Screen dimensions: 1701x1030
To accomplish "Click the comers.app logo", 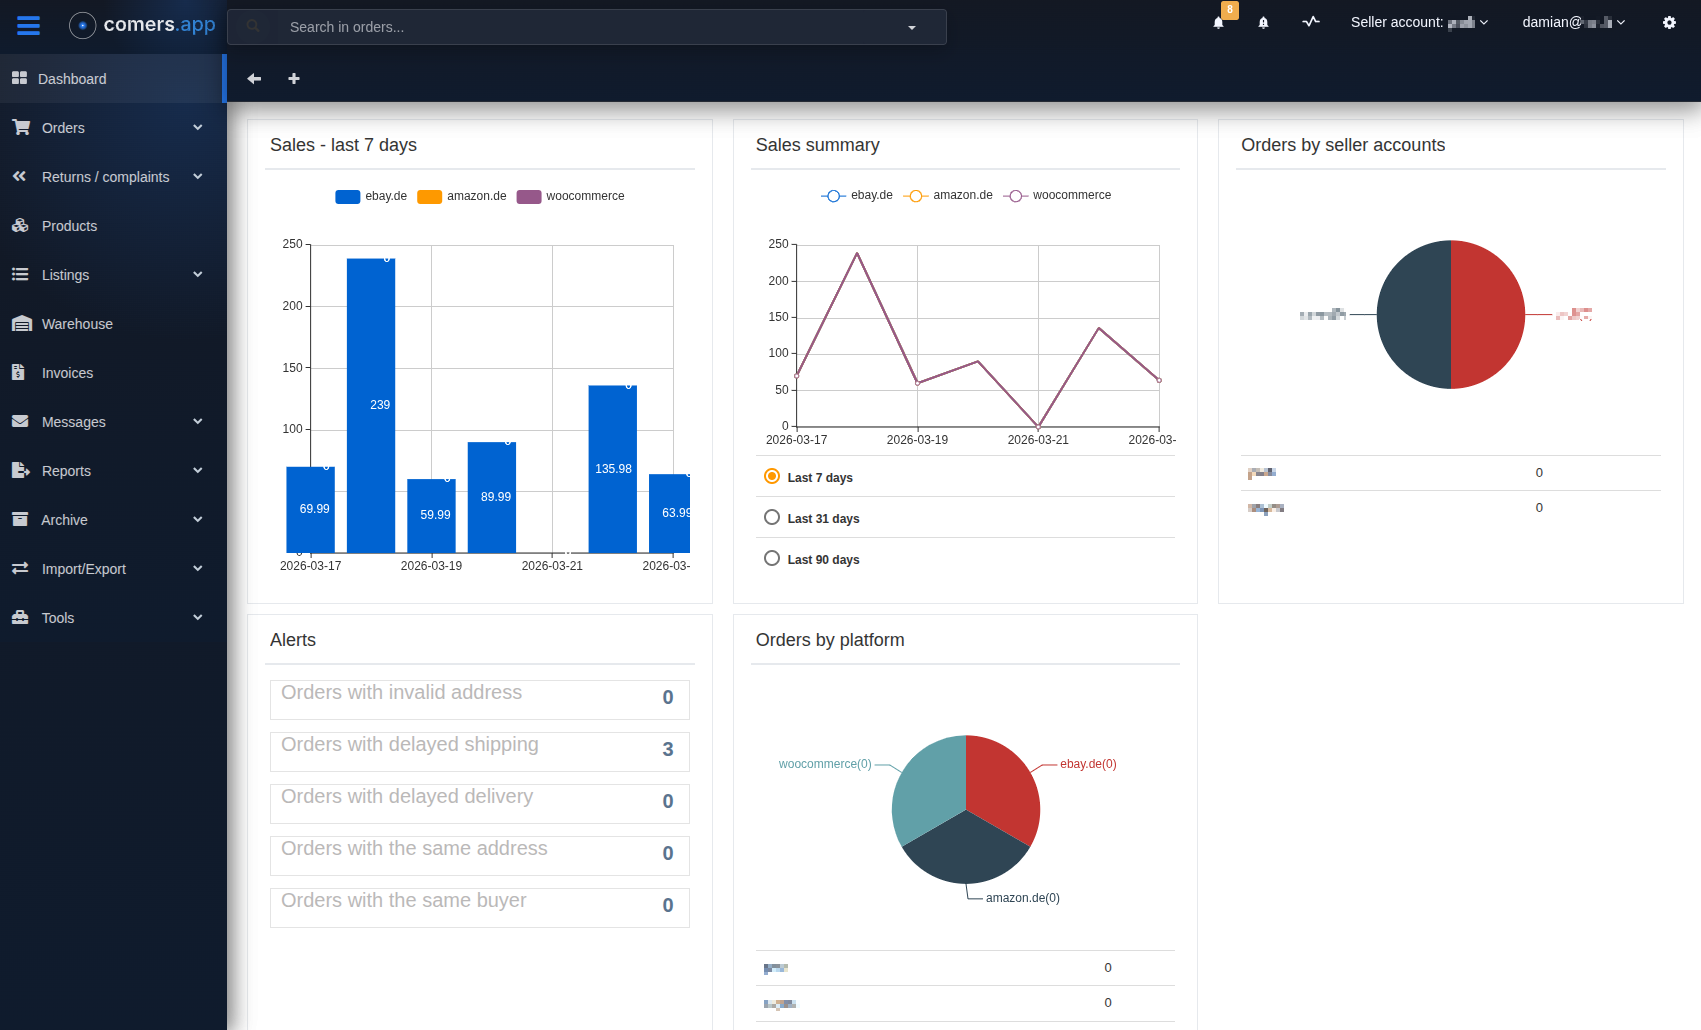I will click(x=142, y=25).
